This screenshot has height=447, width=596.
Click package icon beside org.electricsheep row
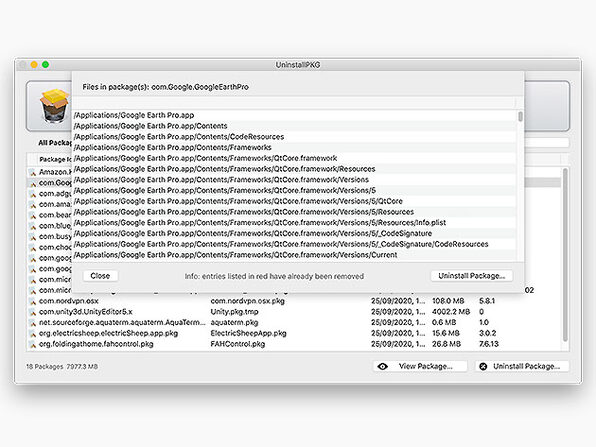[x=33, y=334]
